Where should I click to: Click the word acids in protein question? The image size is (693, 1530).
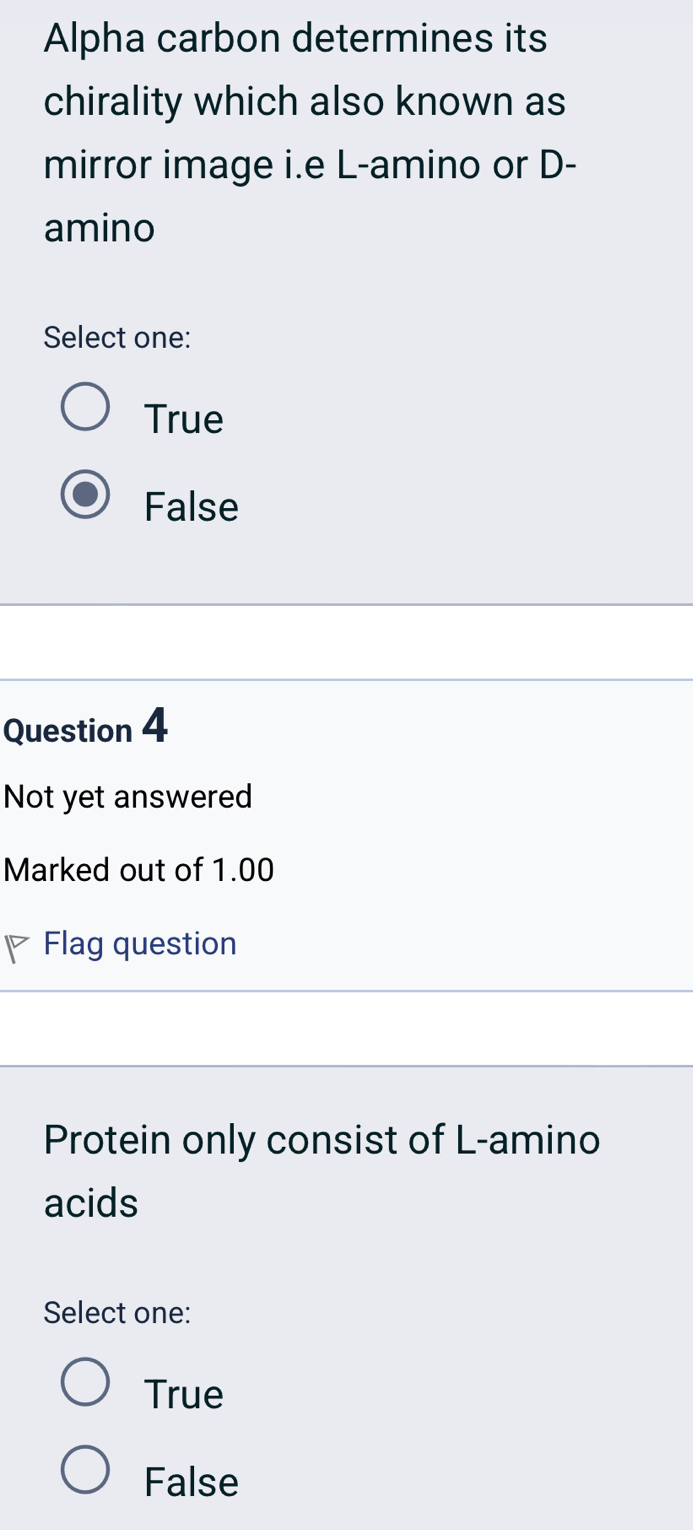click(91, 1202)
